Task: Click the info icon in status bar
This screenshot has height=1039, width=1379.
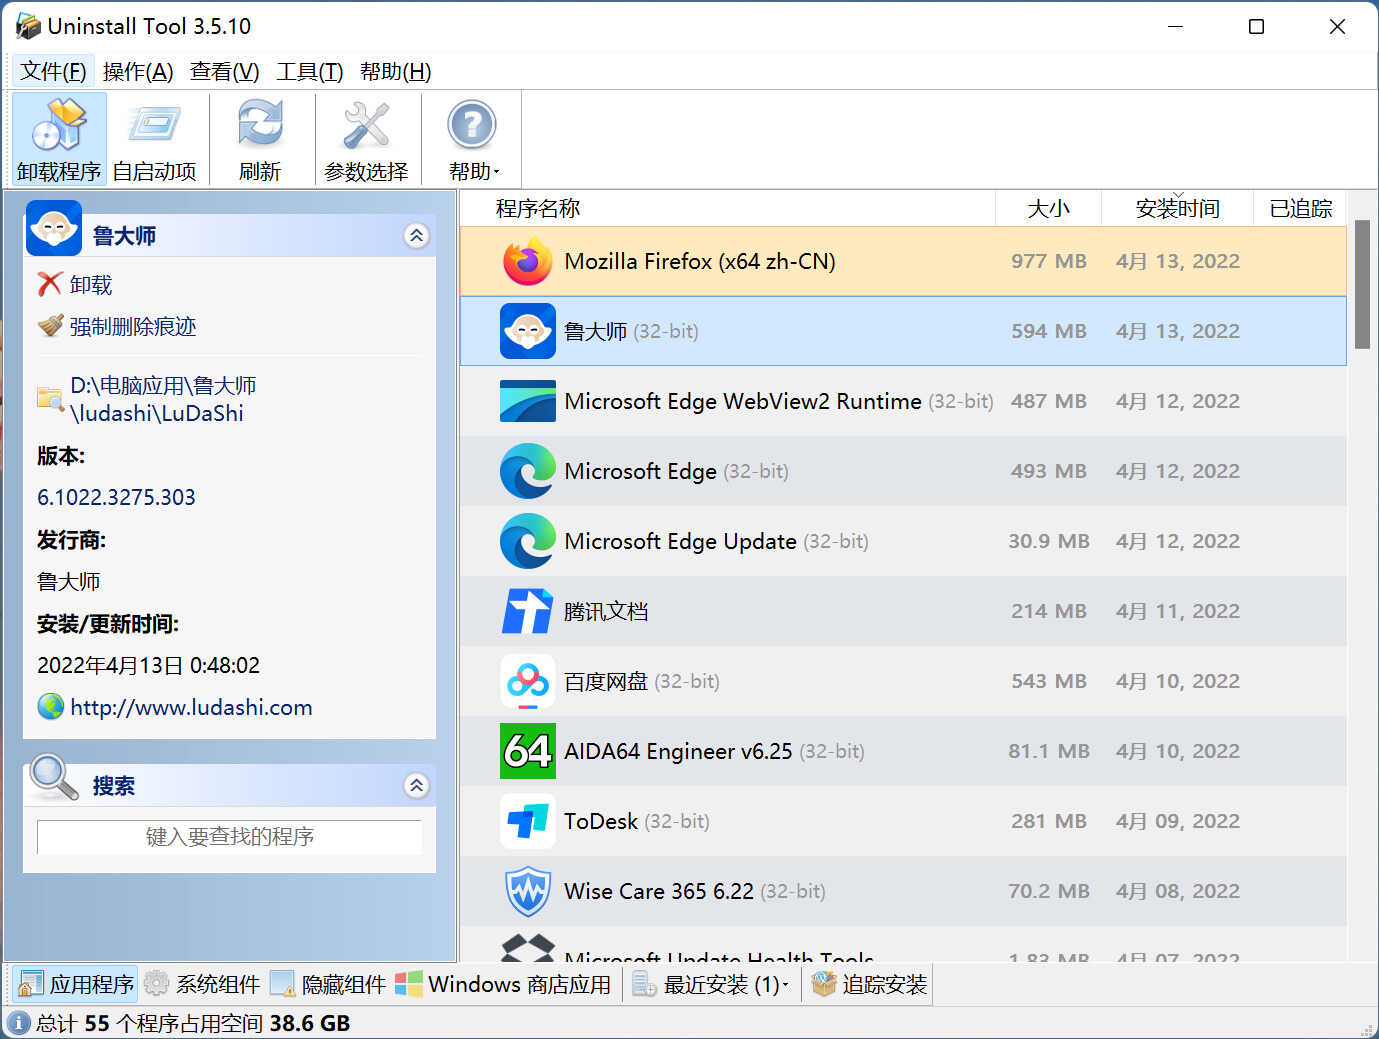Action: pyautogui.click(x=18, y=1023)
